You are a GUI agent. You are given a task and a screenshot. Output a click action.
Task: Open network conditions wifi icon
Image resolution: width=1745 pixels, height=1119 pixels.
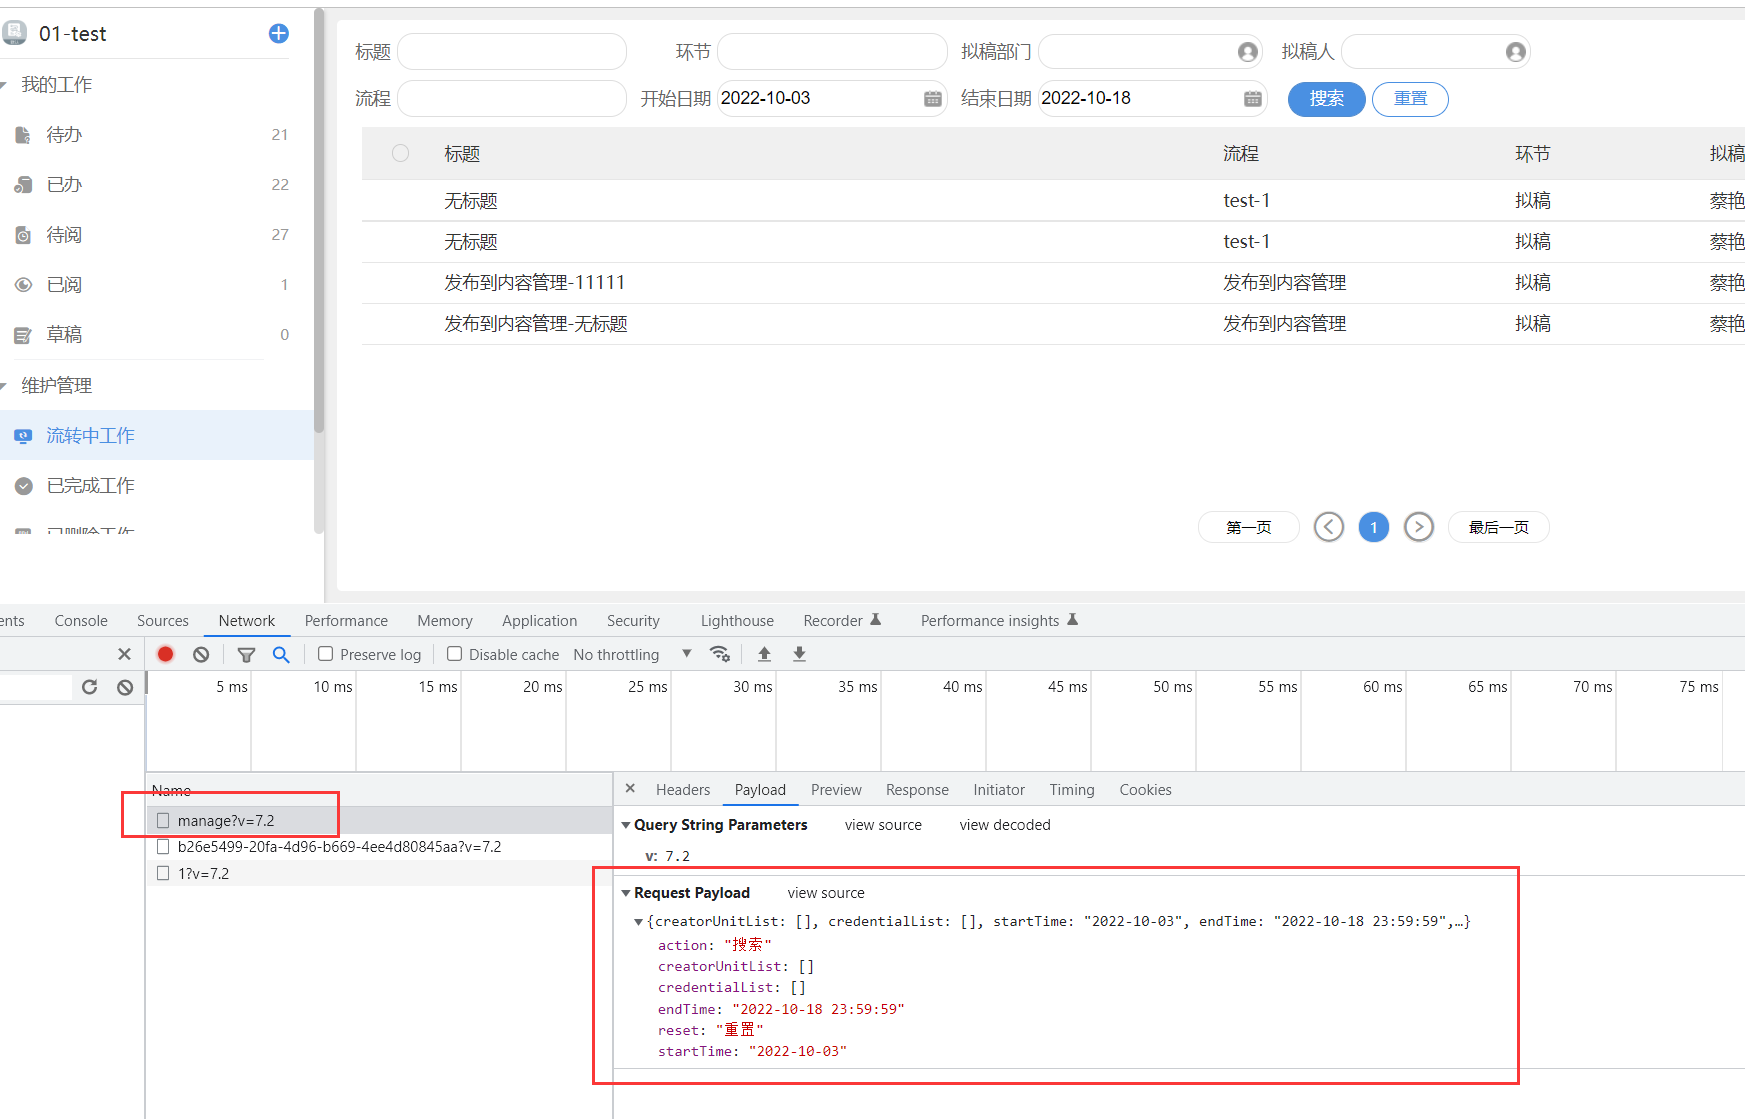720,654
